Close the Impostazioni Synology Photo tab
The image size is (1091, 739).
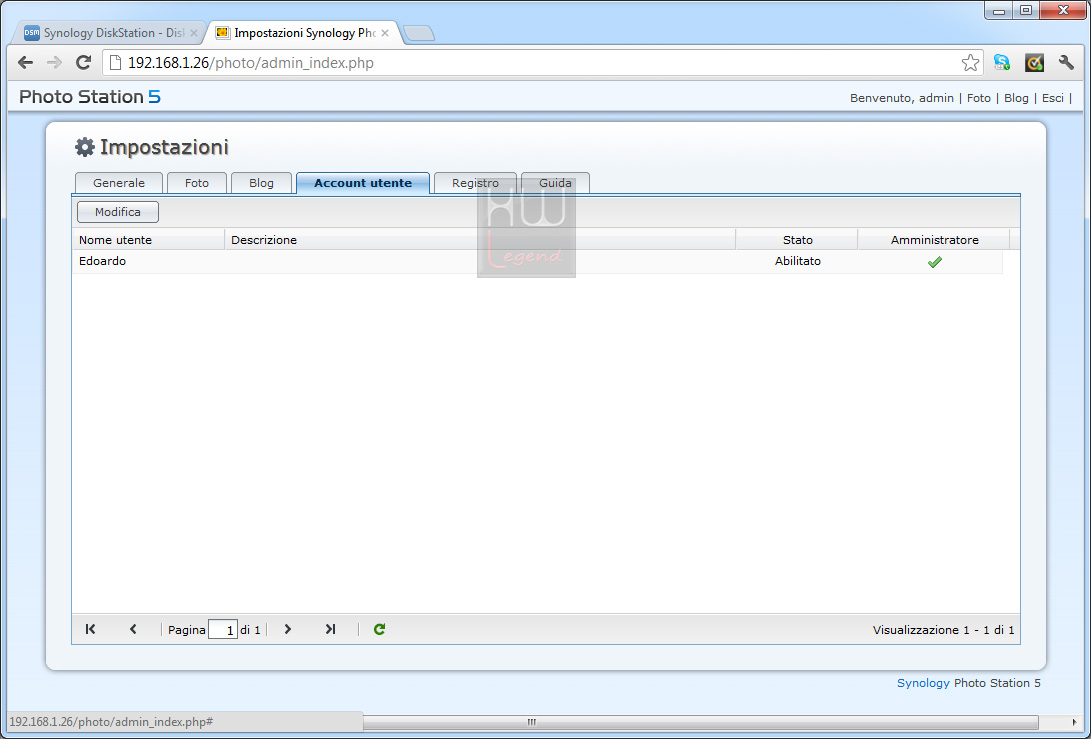[x=385, y=33]
